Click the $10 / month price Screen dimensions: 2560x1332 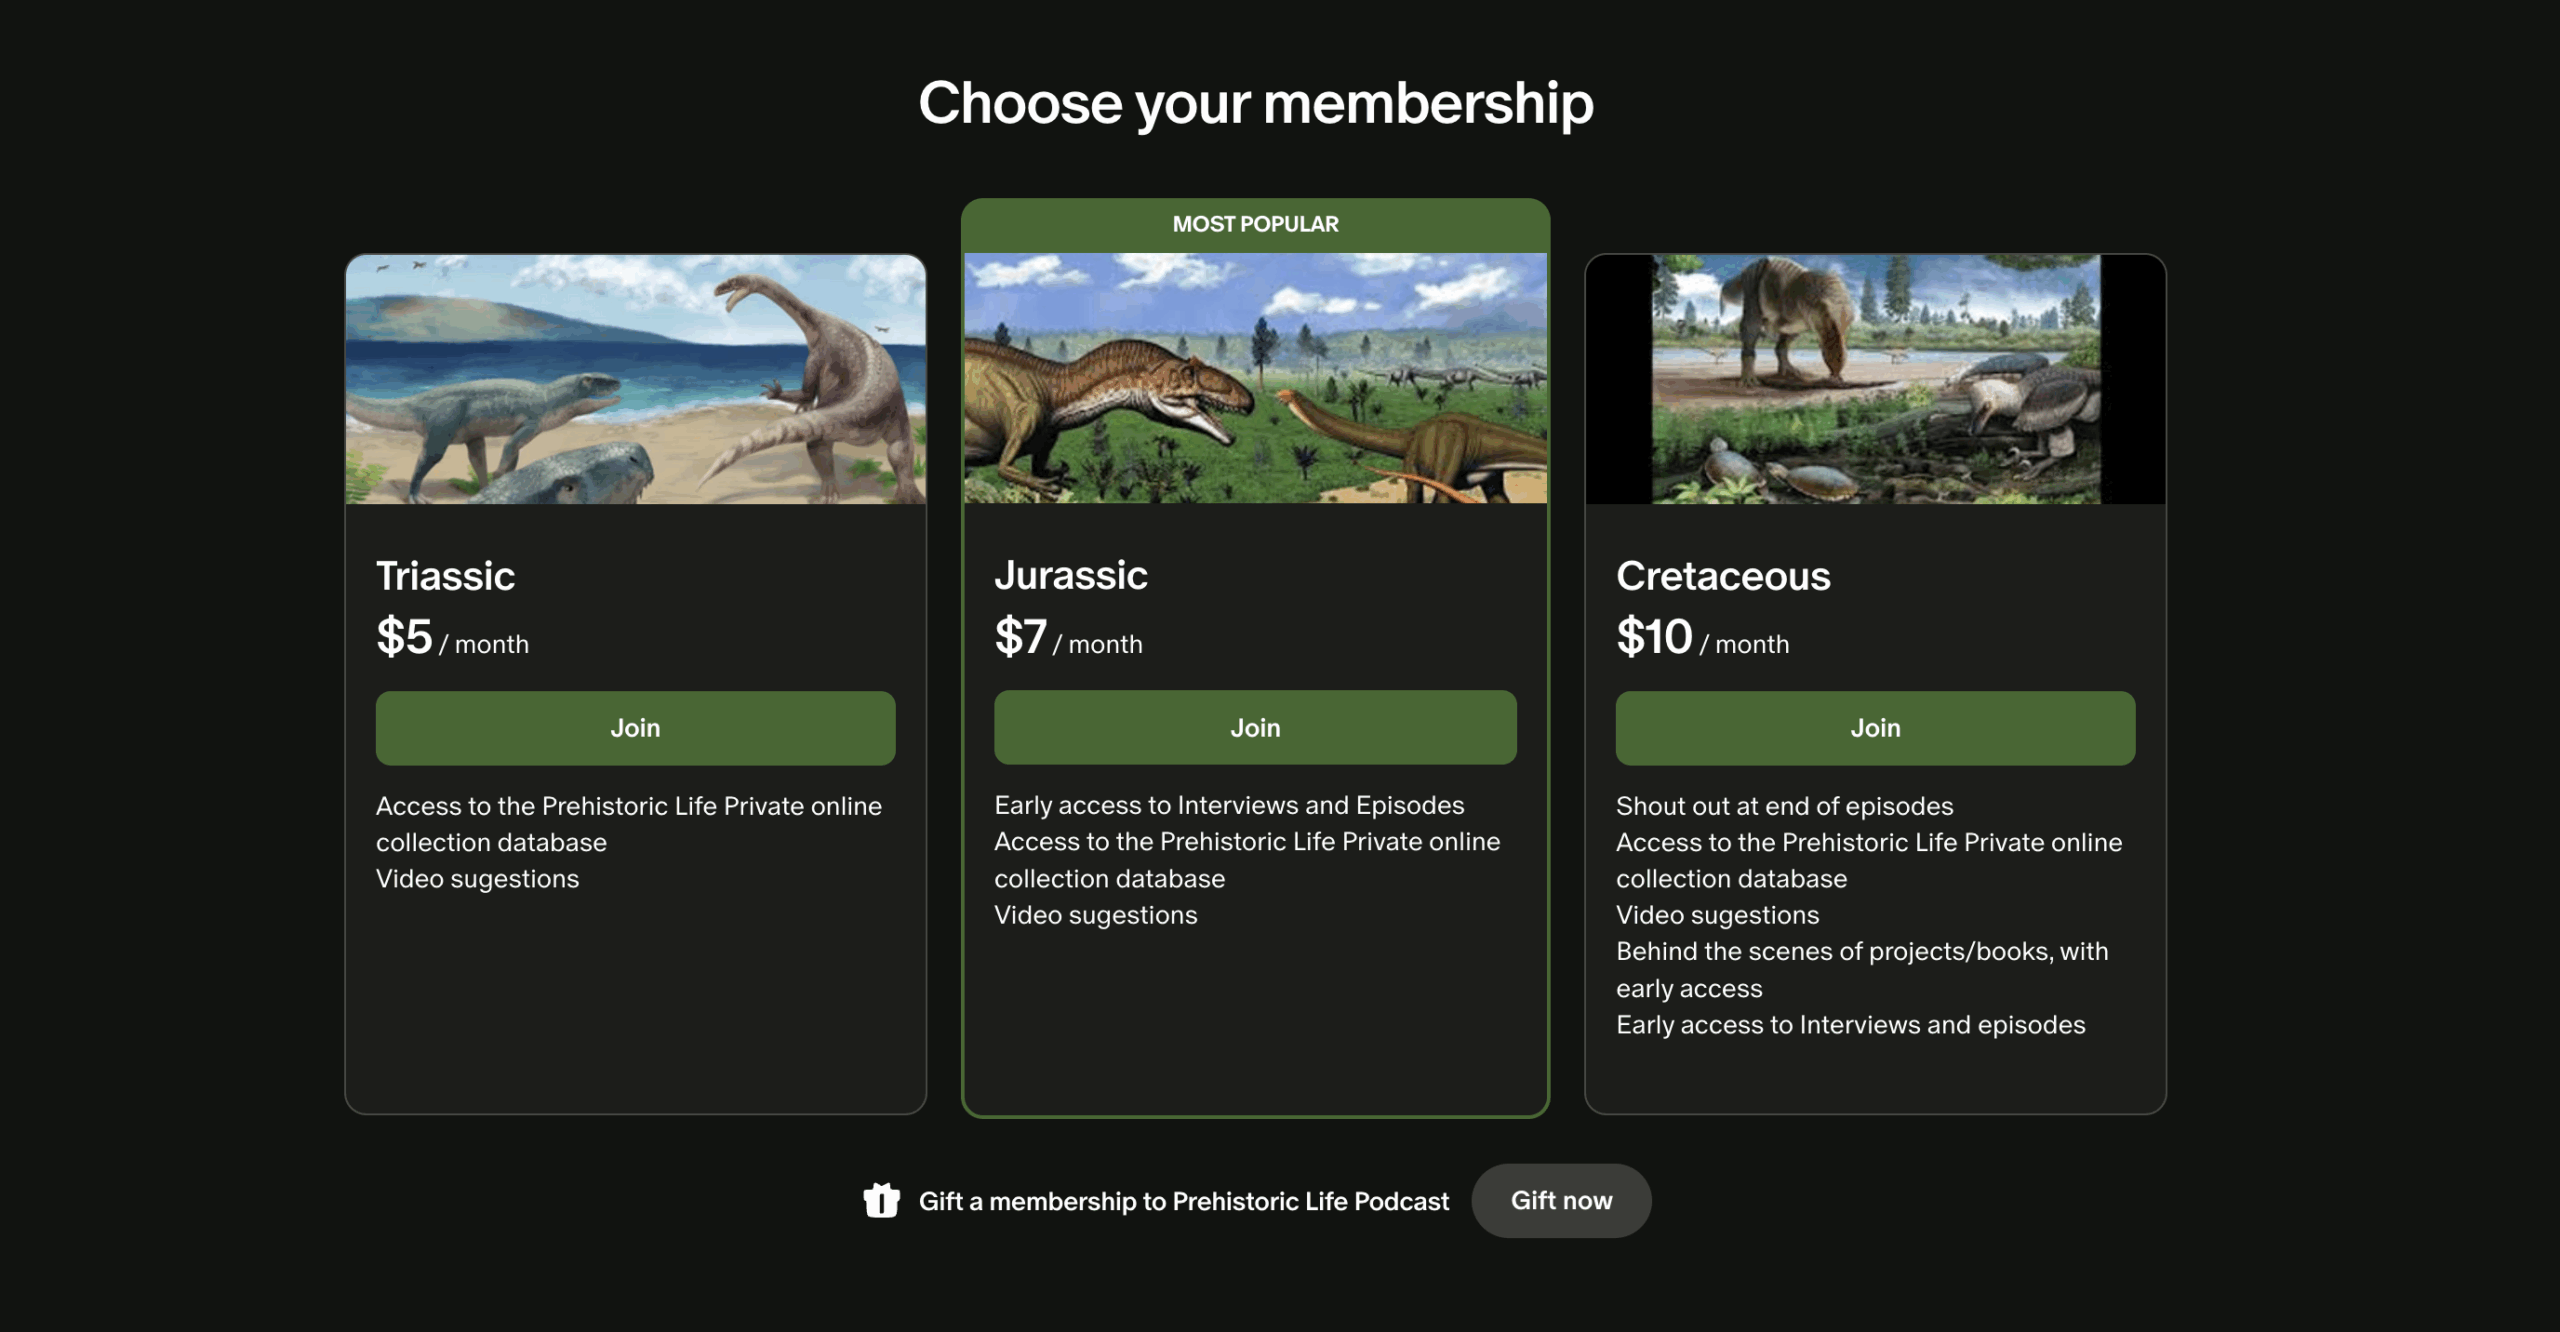point(1702,638)
